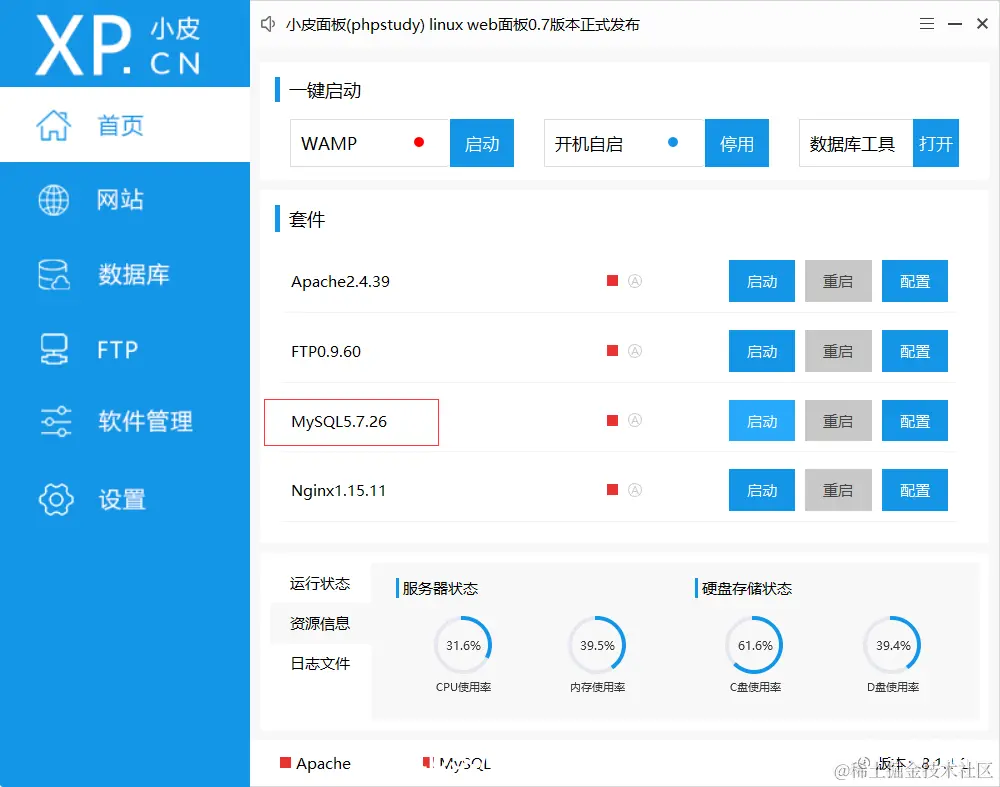Click the database icon beside 数据库
Image resolution: width=1000 pixels, height=787 pixels.
click(x=54, y=275)
